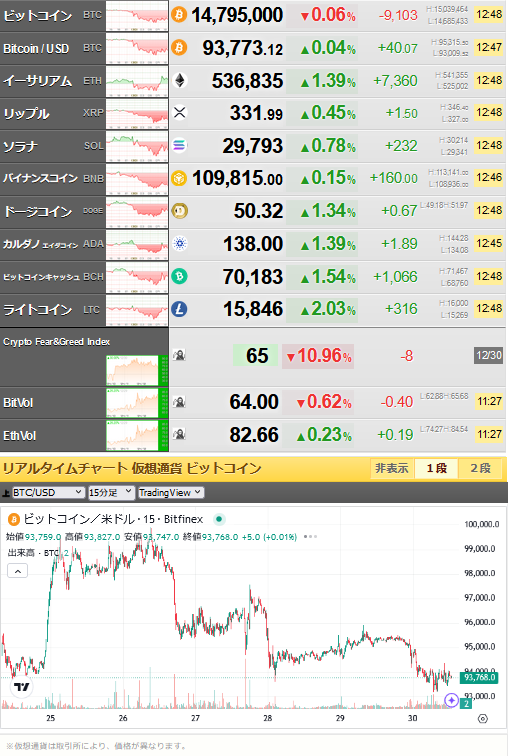Switch chart layout to 1段
This screenshot has height=756, width=508.
click(436, 468)
